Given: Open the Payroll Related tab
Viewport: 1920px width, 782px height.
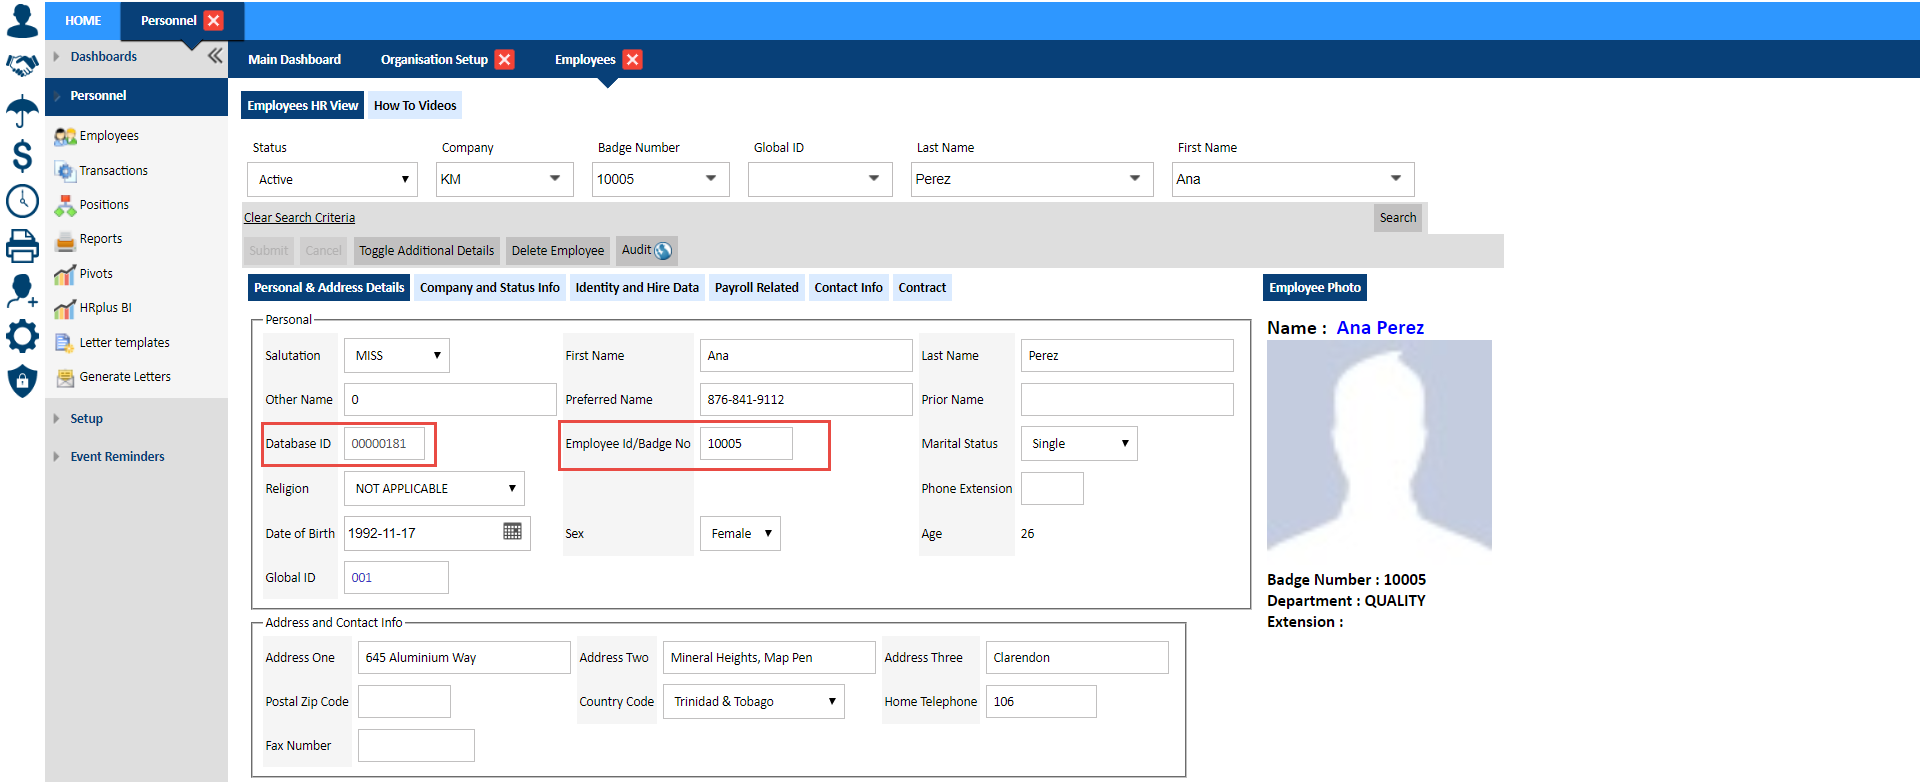Looking at the screenshot, I should click(757, 287).
